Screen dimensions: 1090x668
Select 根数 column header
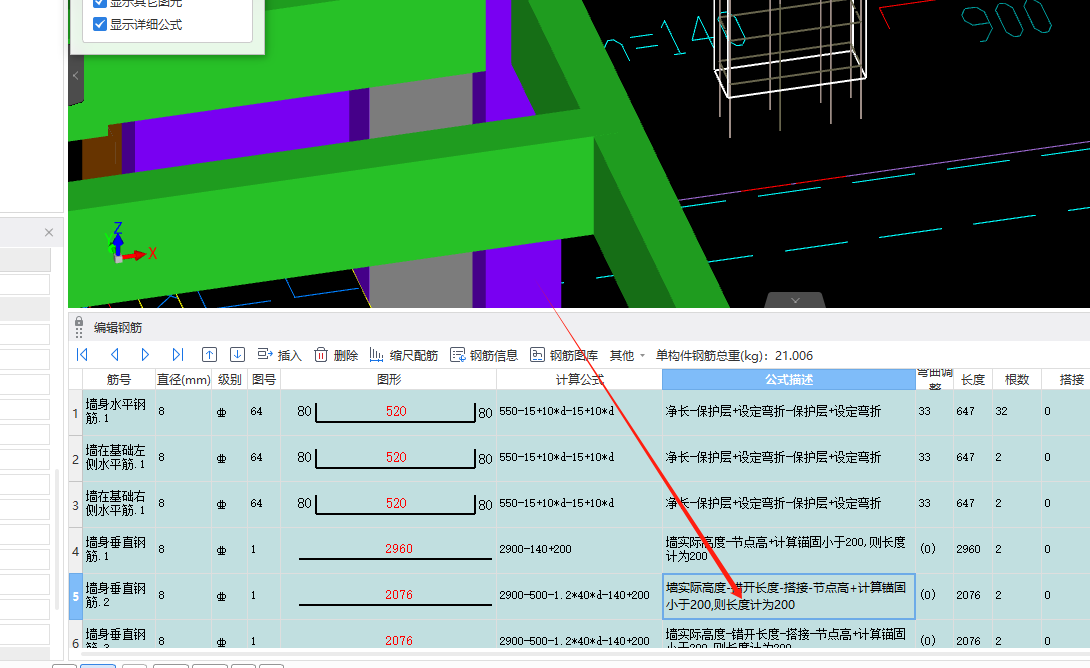tap(1016, 380)
